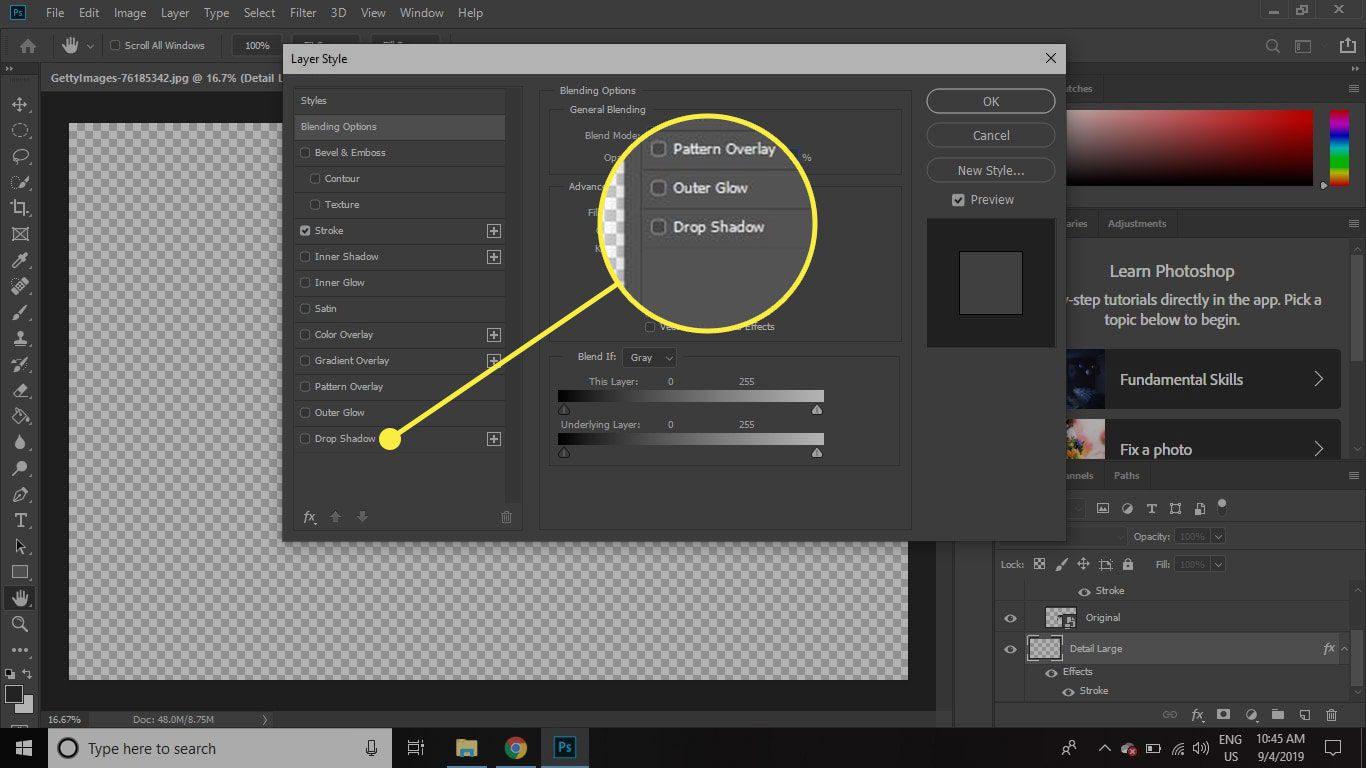Click the filter for type layers icon
Viewport: 1366px width, 768px height.
1151,508
